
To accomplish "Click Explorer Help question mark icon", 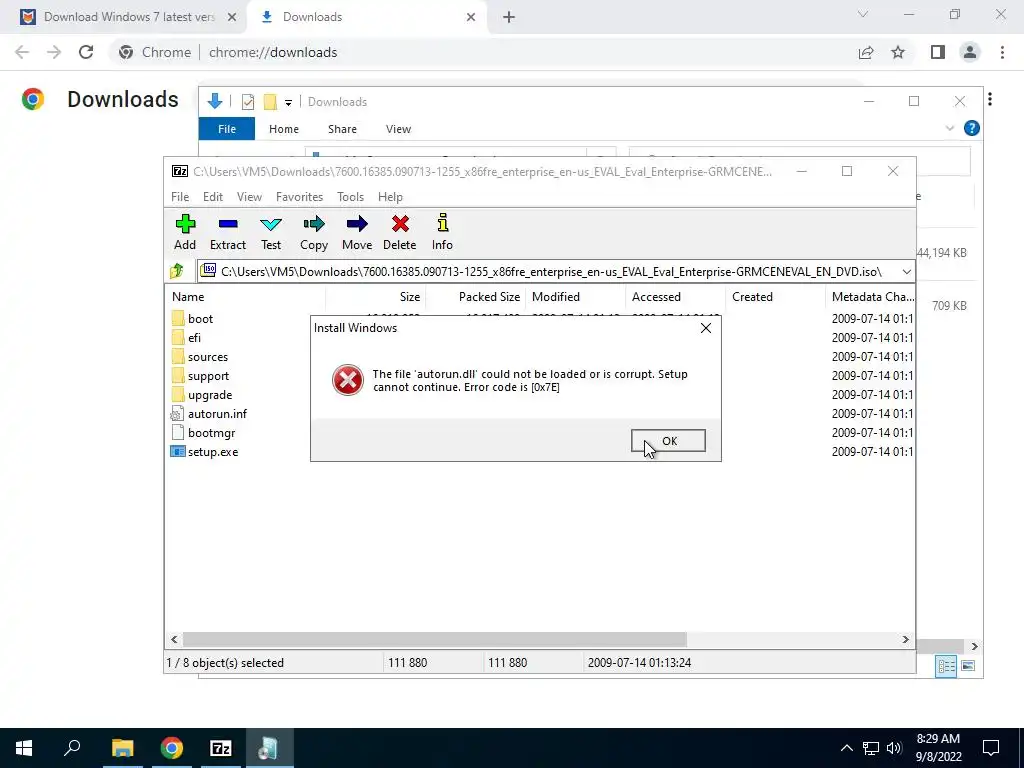I will (972, 128).
